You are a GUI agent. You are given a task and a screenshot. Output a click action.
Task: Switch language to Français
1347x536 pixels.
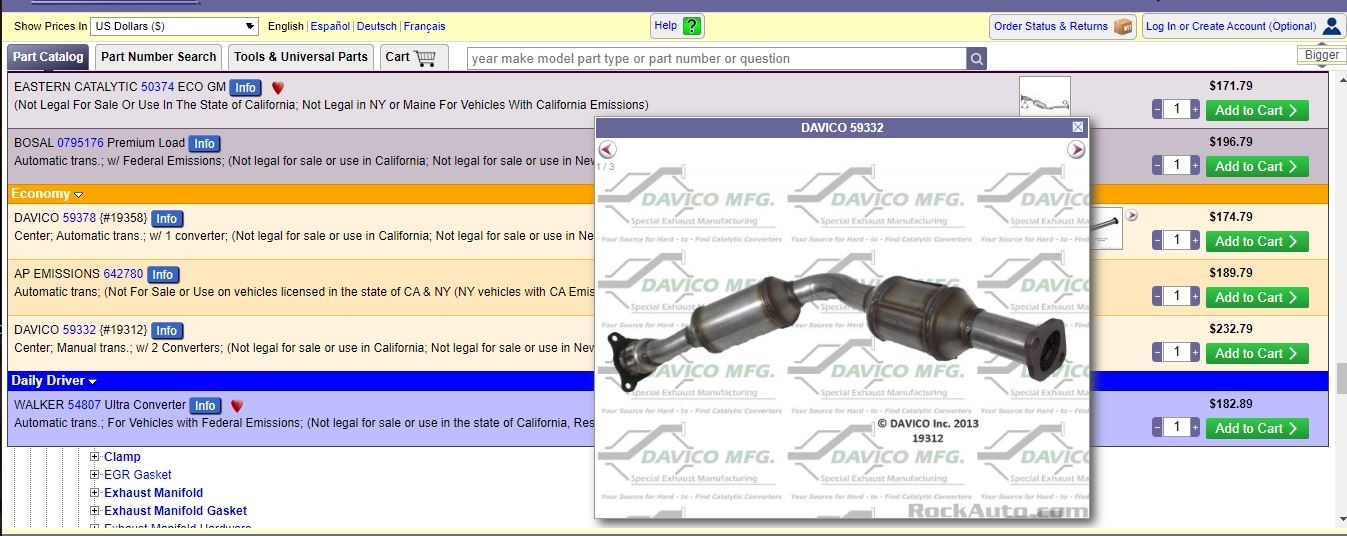425,26
